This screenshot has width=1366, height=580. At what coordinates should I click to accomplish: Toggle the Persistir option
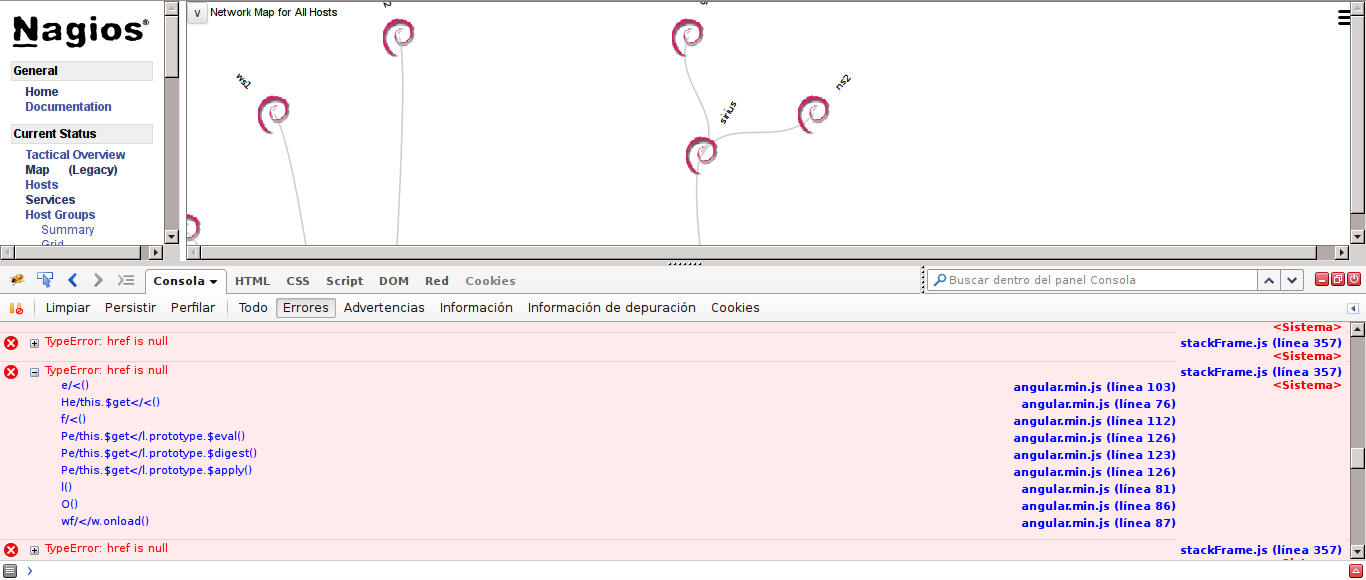[x=130, y=308]
